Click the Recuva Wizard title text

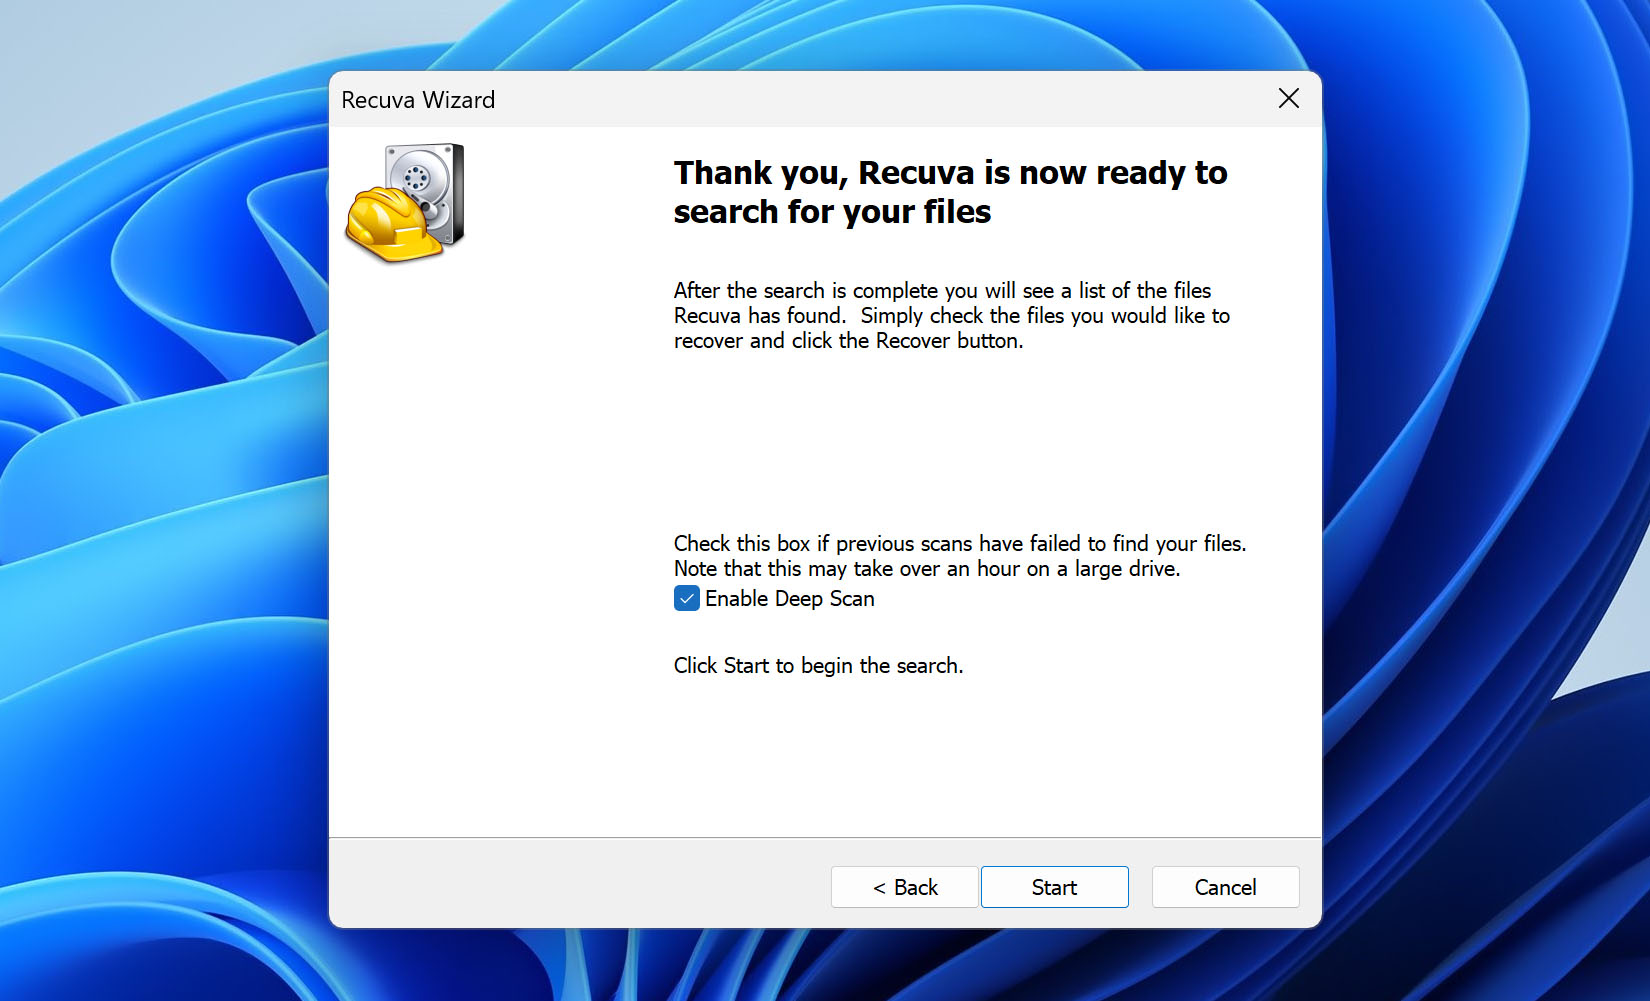[x=418, y=100]
